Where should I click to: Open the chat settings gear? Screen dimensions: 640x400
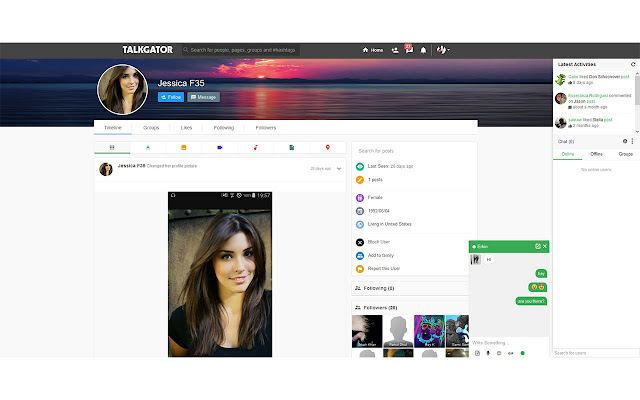tap(625, 141)
